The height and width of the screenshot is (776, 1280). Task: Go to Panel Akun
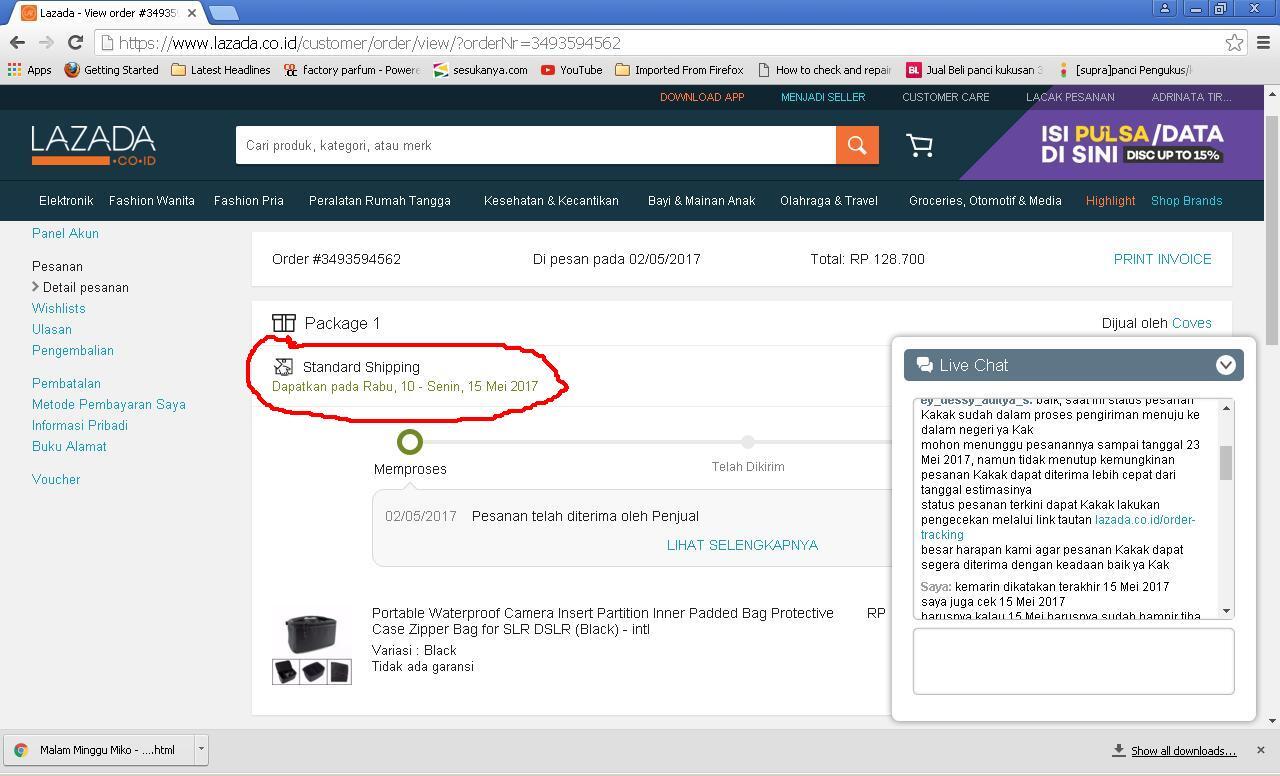(x=65, y=234)
